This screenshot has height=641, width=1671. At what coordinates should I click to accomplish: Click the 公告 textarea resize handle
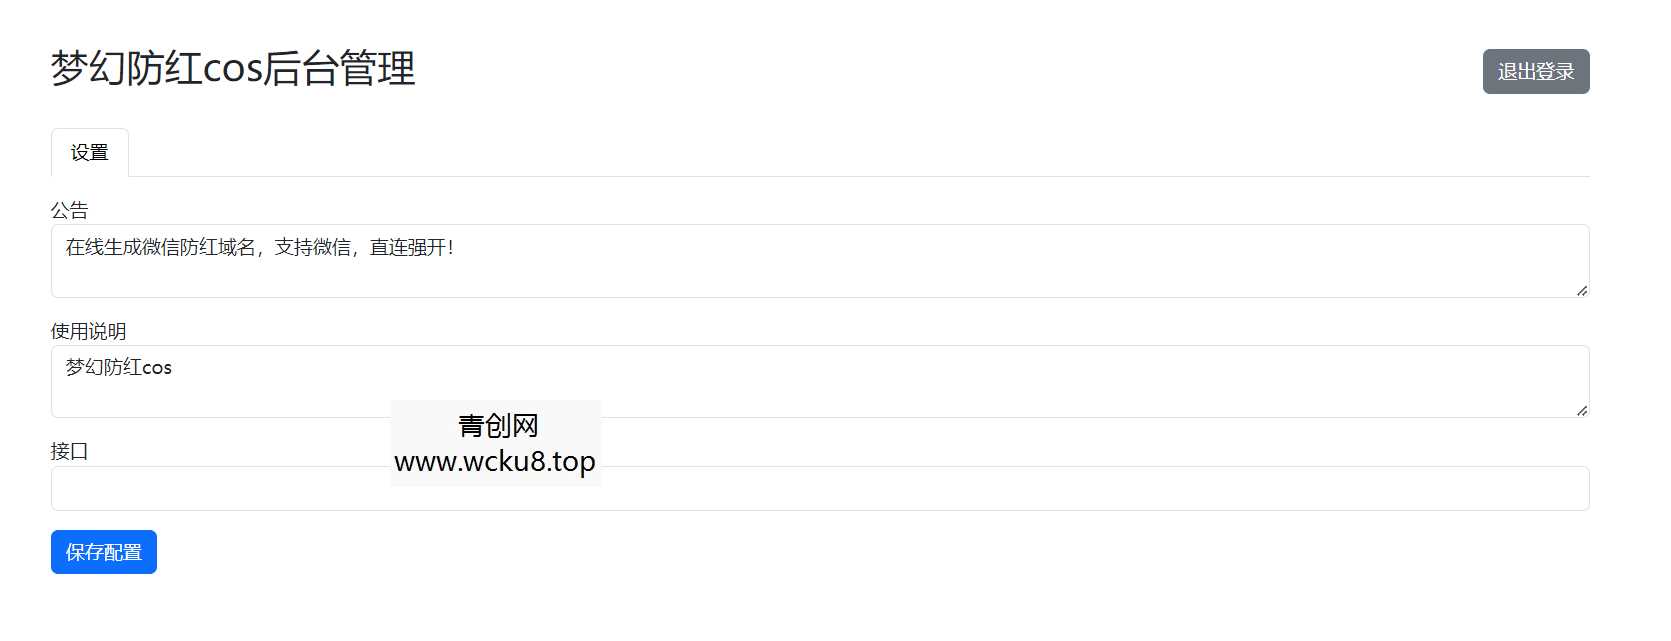click(1581, 290)
